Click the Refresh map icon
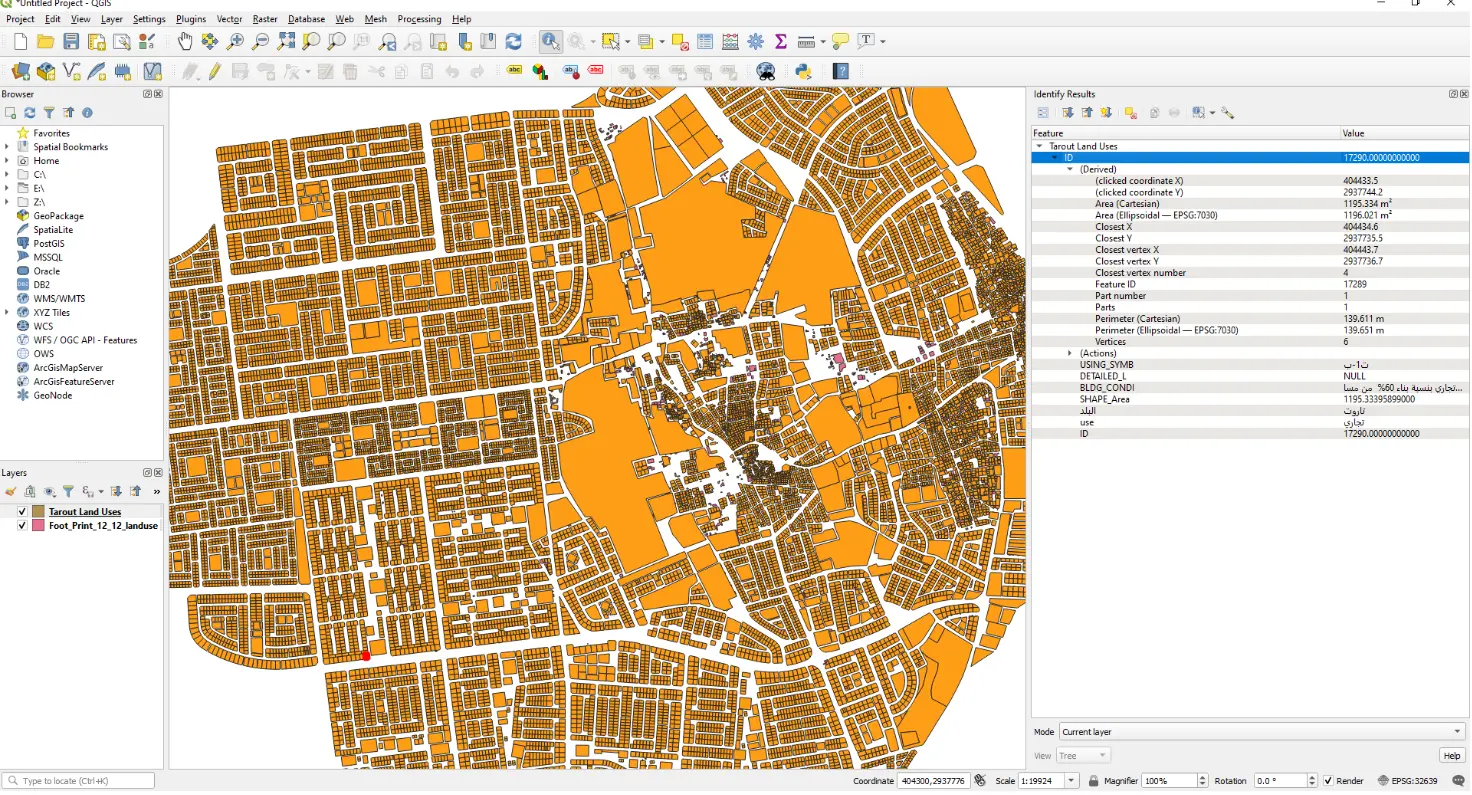 pos(513,41)
